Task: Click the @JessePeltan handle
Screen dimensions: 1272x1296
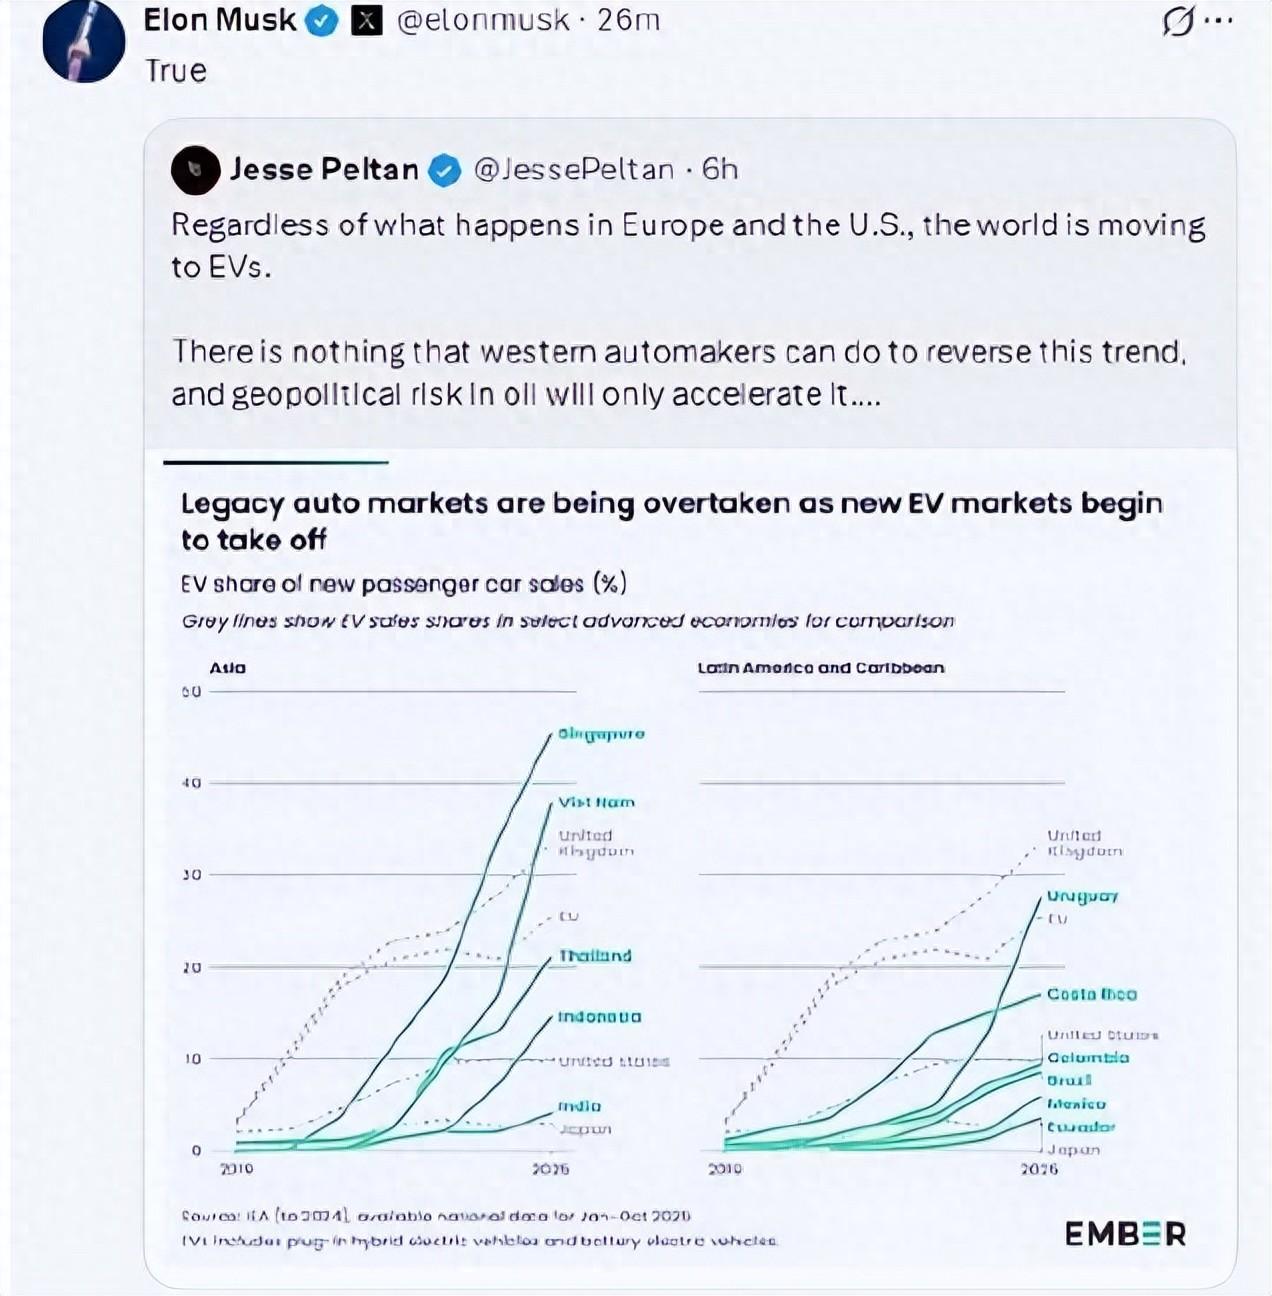Action: coord(574,170)
